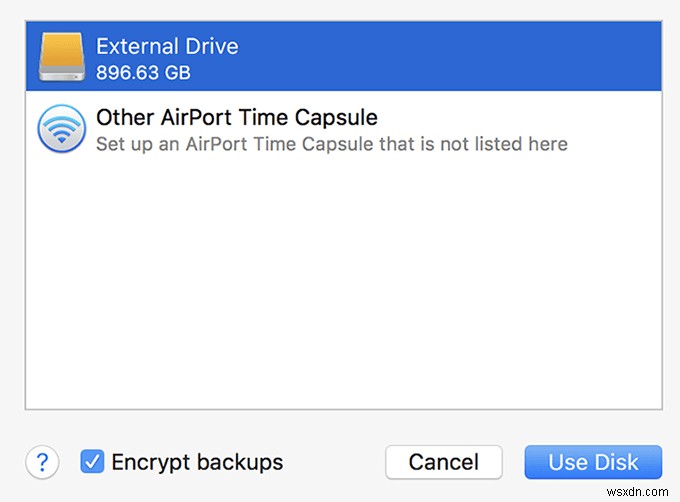Click the gray margin left of the help button
The width and height of the screenshot is (680, 502).
coord(12,462)
